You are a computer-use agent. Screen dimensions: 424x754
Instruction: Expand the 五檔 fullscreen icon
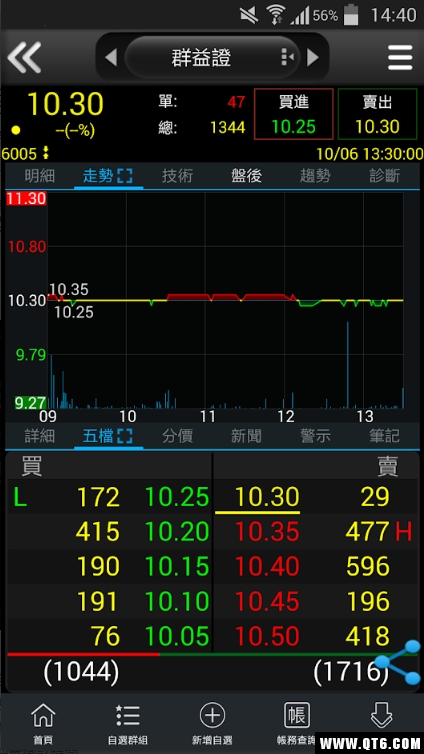[125, 437]
